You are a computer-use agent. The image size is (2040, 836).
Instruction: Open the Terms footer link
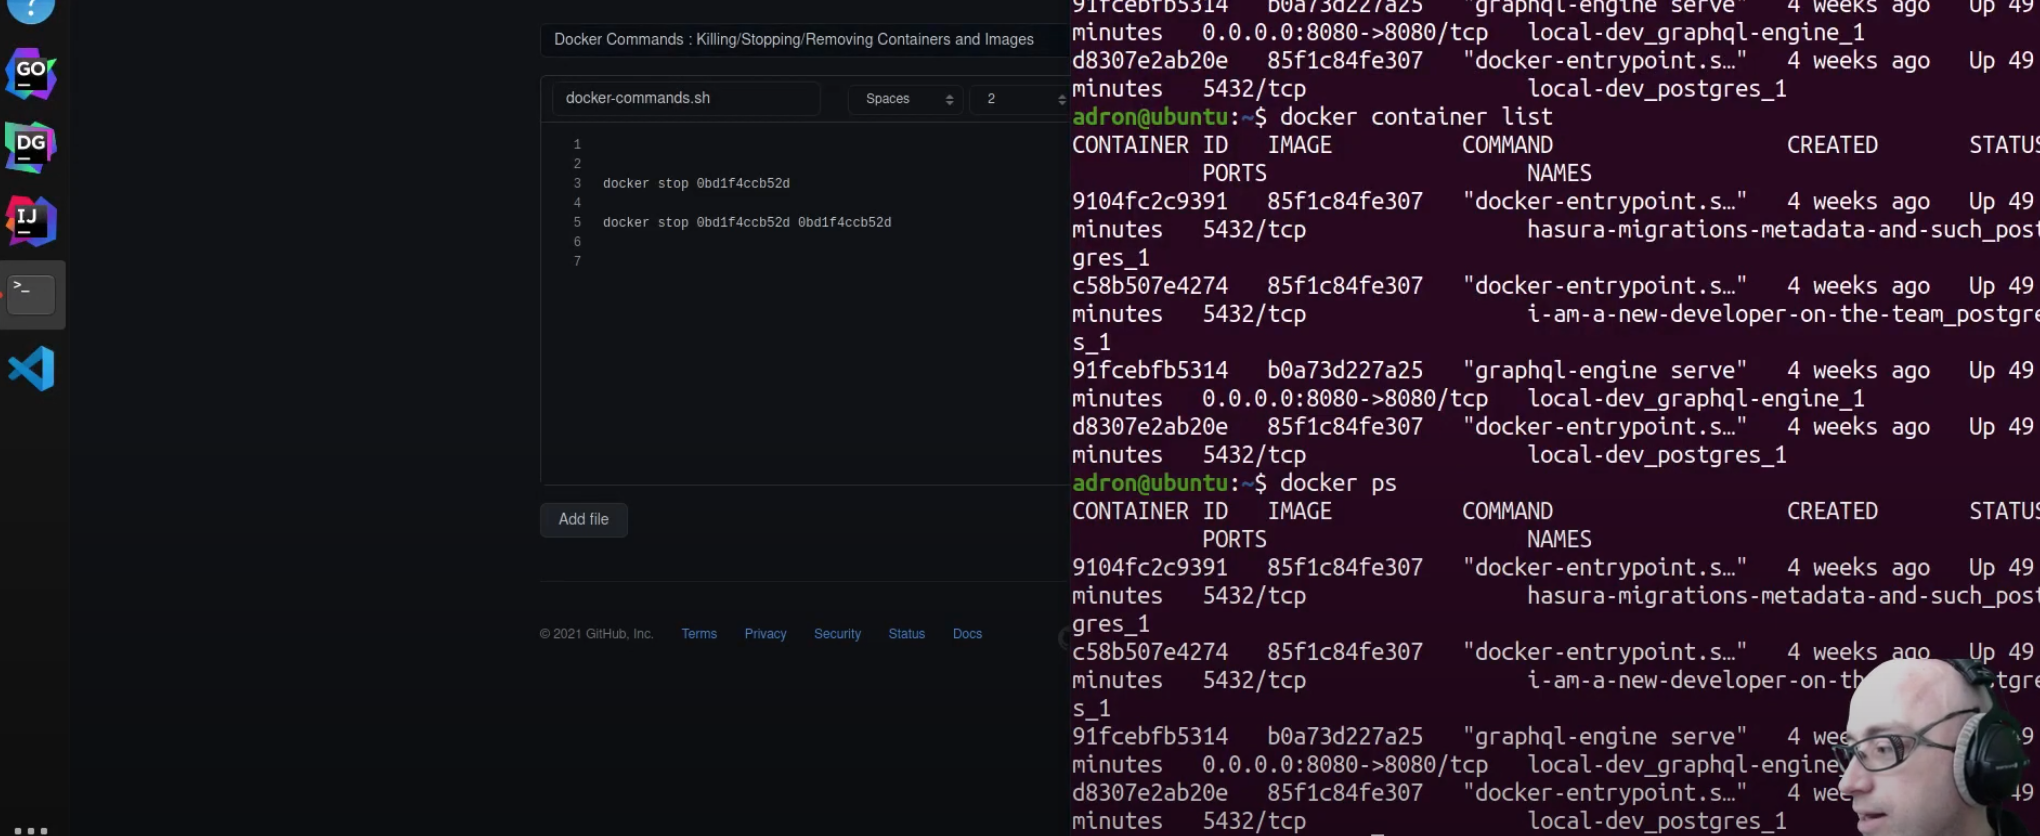(x=699, y=634)
